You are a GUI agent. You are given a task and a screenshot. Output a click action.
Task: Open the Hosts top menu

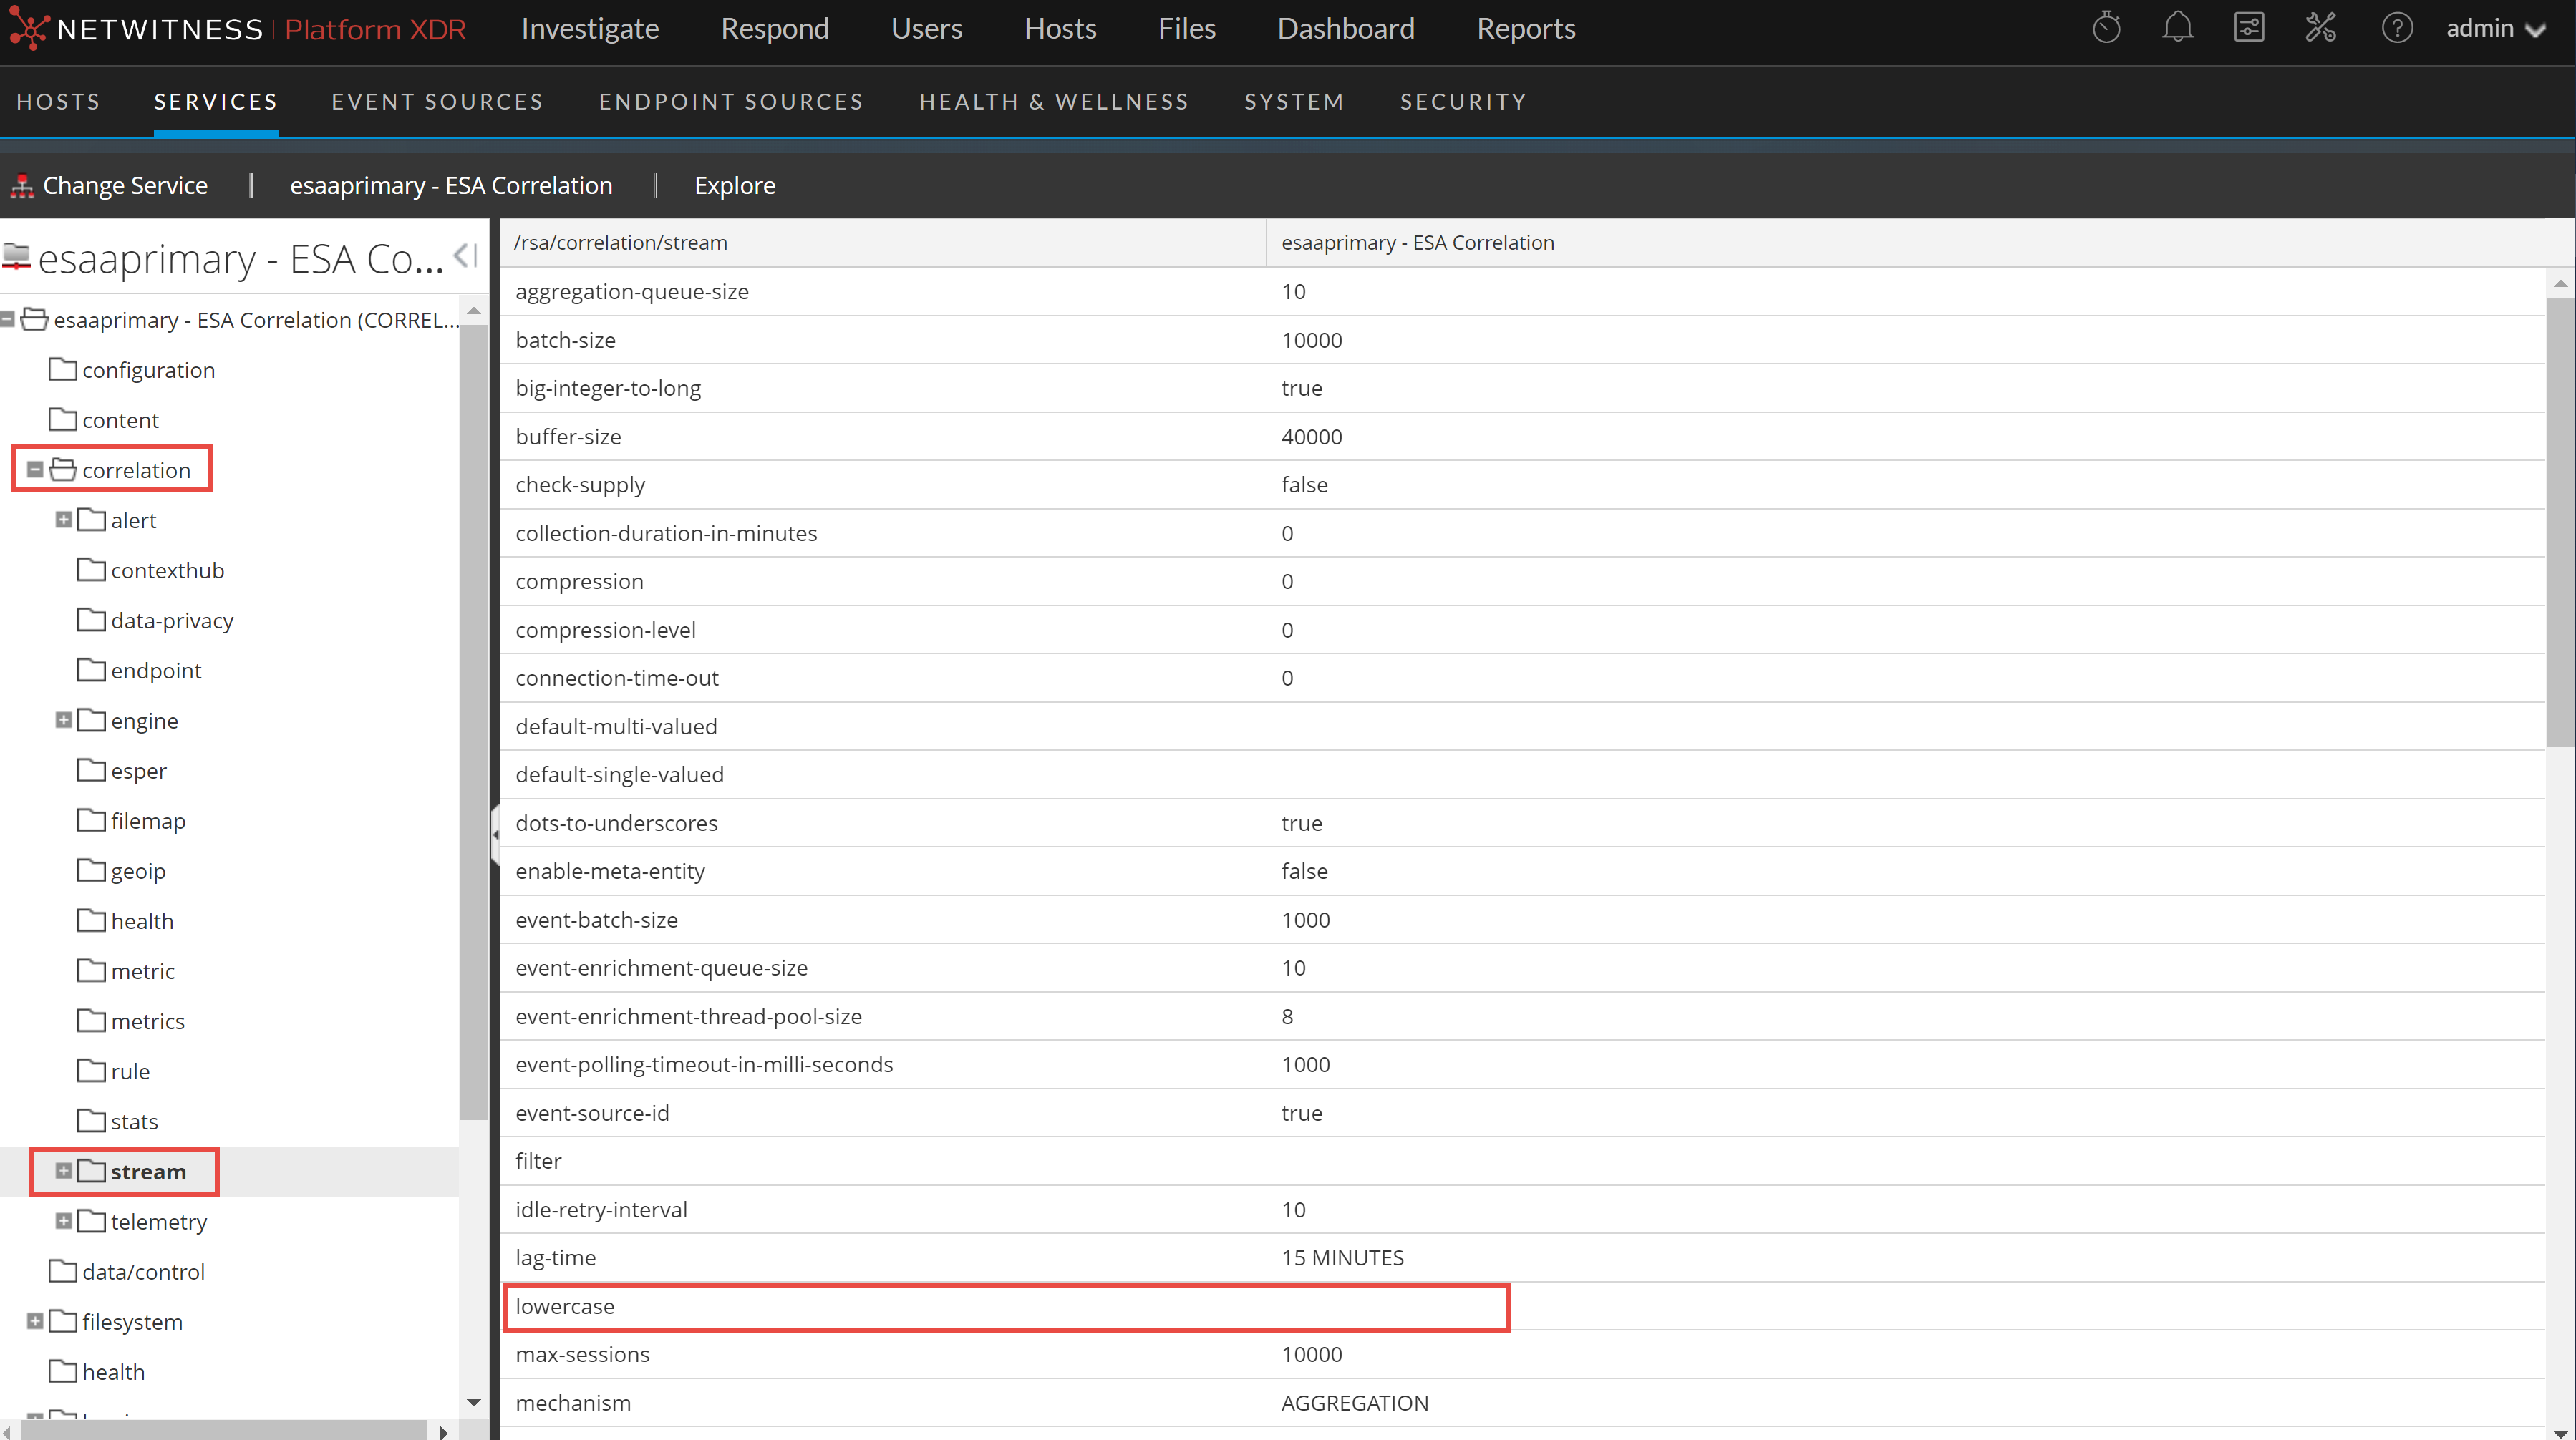pos(1060,29)
